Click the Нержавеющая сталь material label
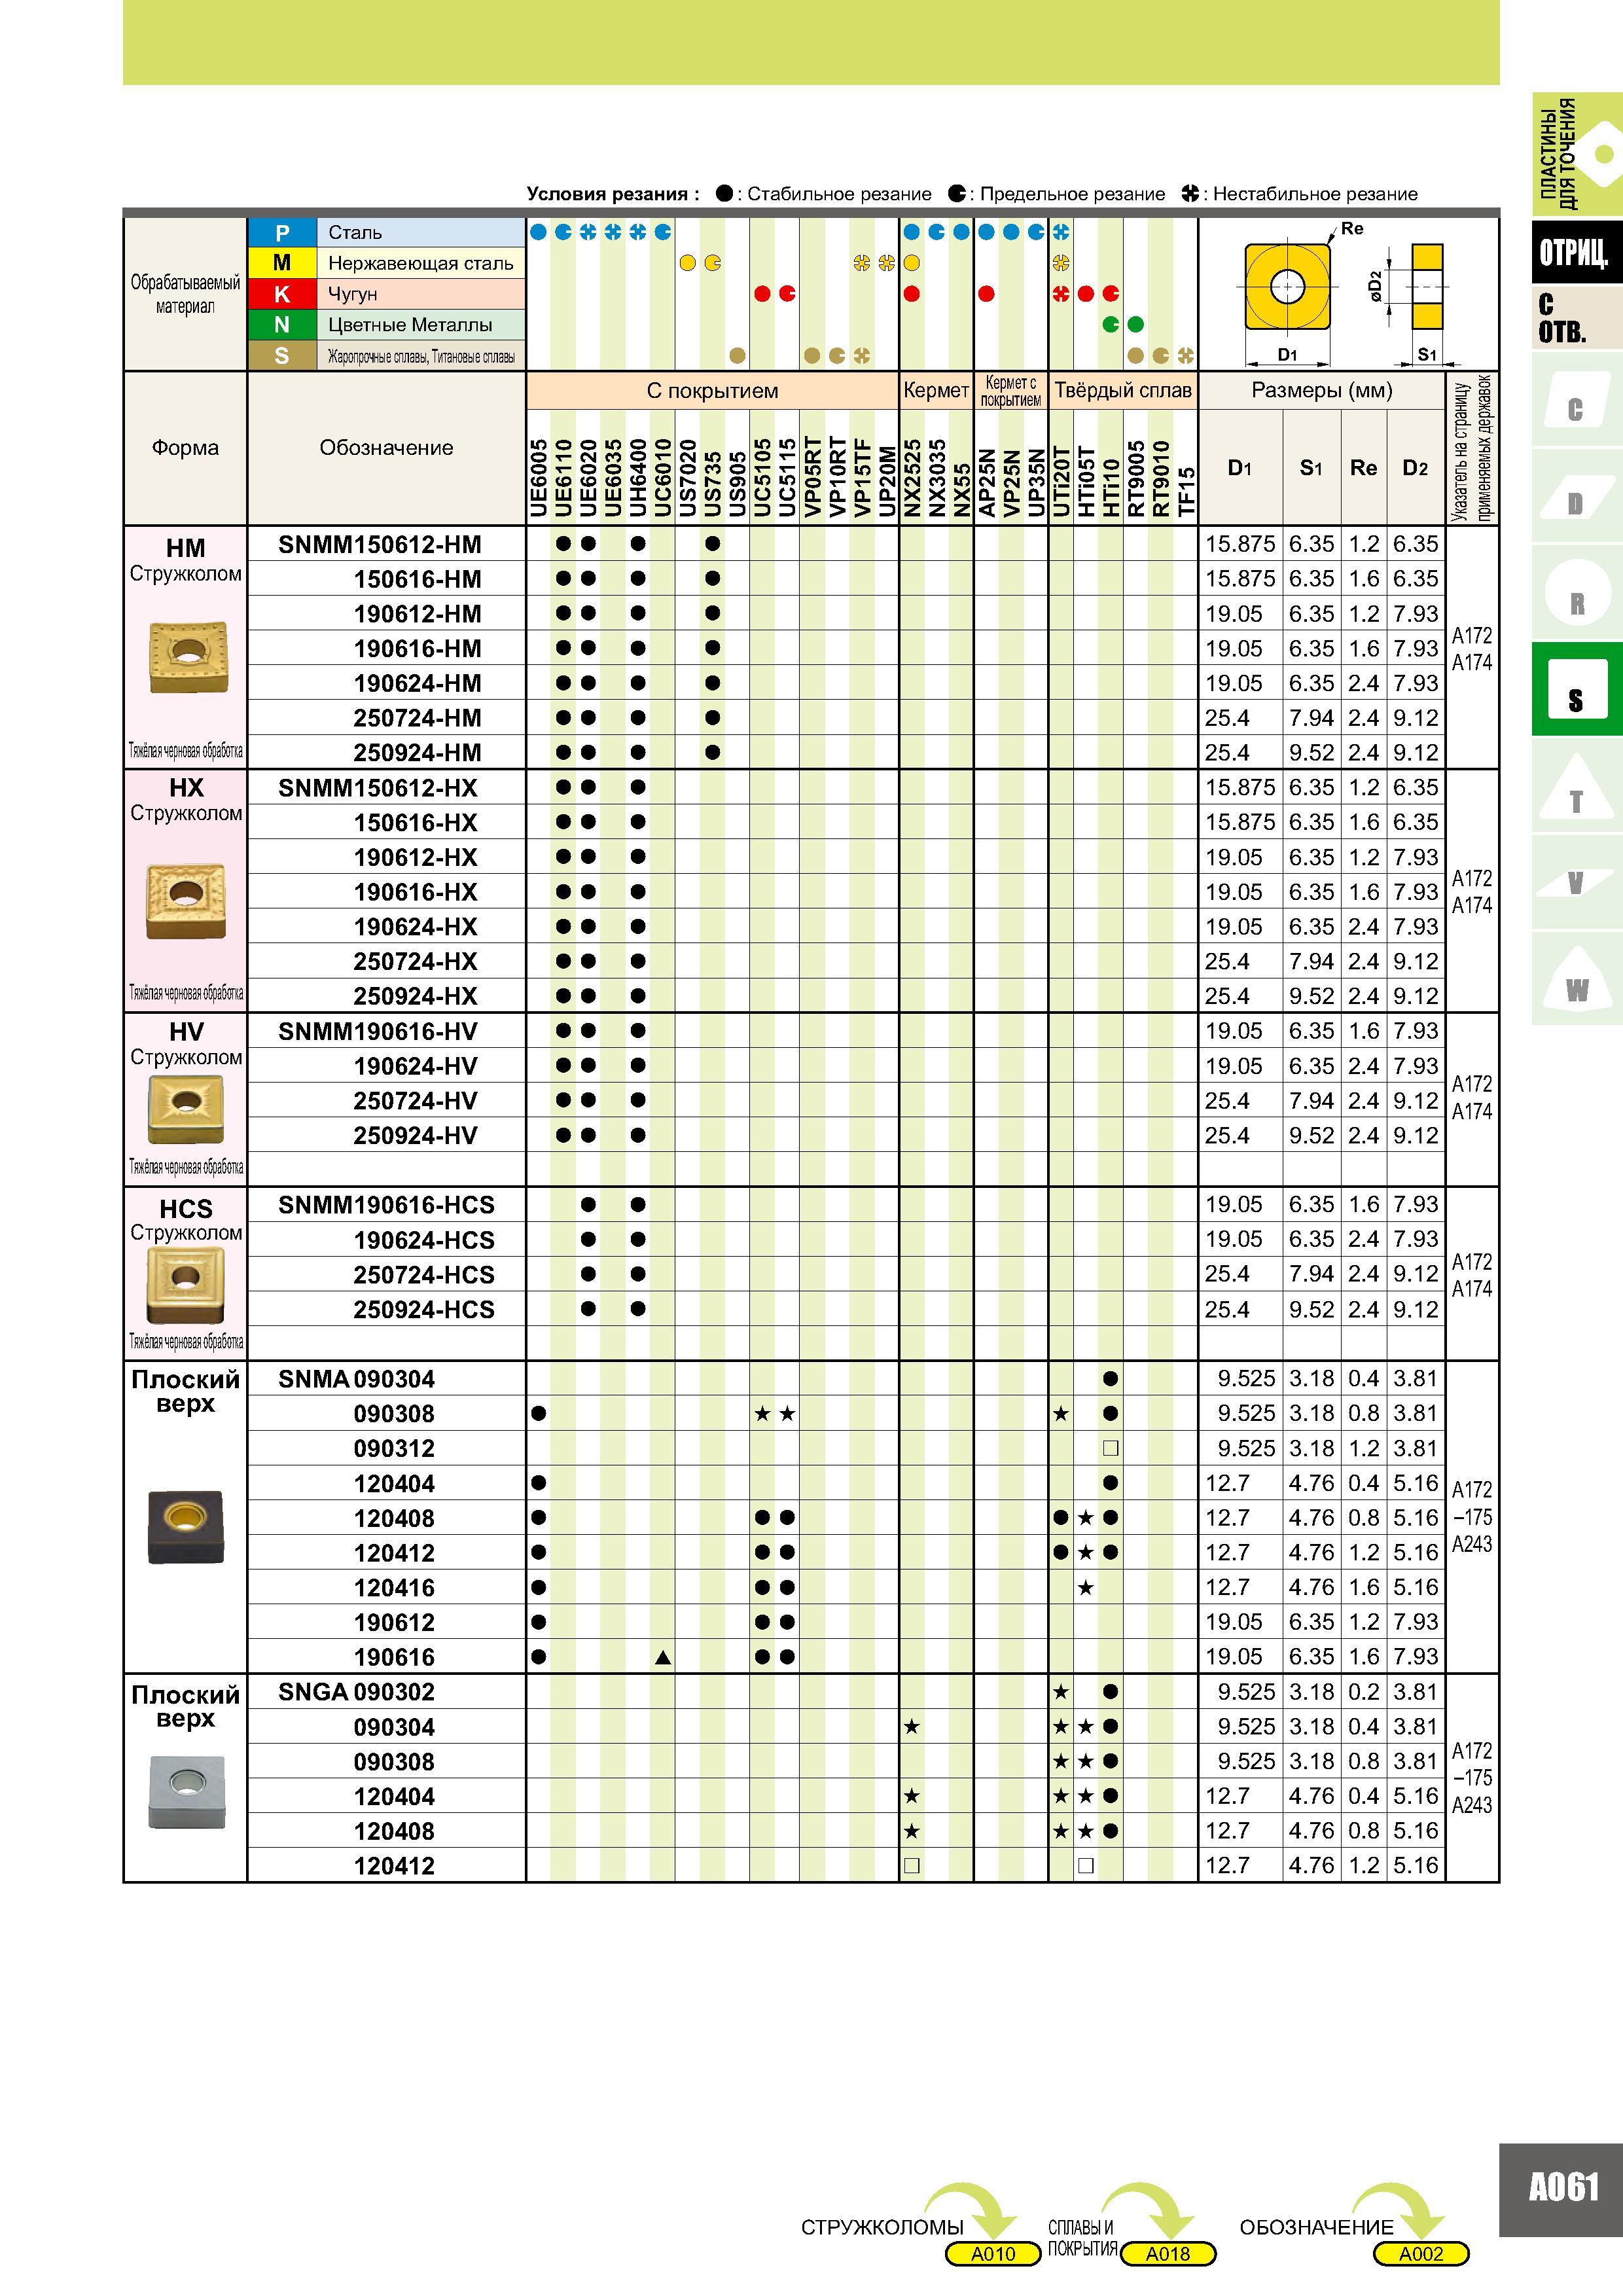The width and height of the screenshot is (1623, 2296). [421, 263]
